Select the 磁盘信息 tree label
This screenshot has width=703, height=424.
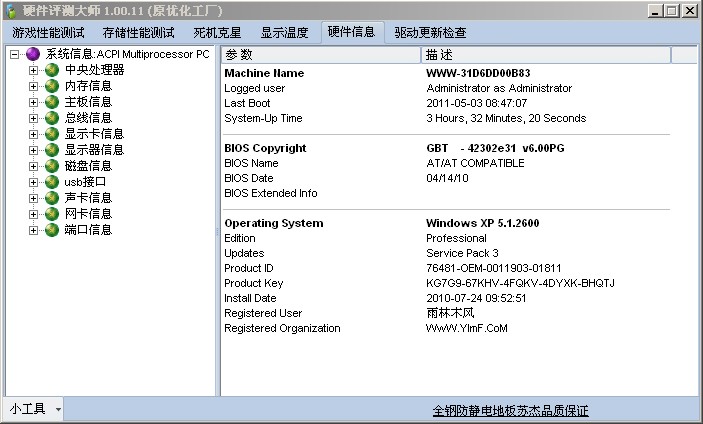coord(88,166)
